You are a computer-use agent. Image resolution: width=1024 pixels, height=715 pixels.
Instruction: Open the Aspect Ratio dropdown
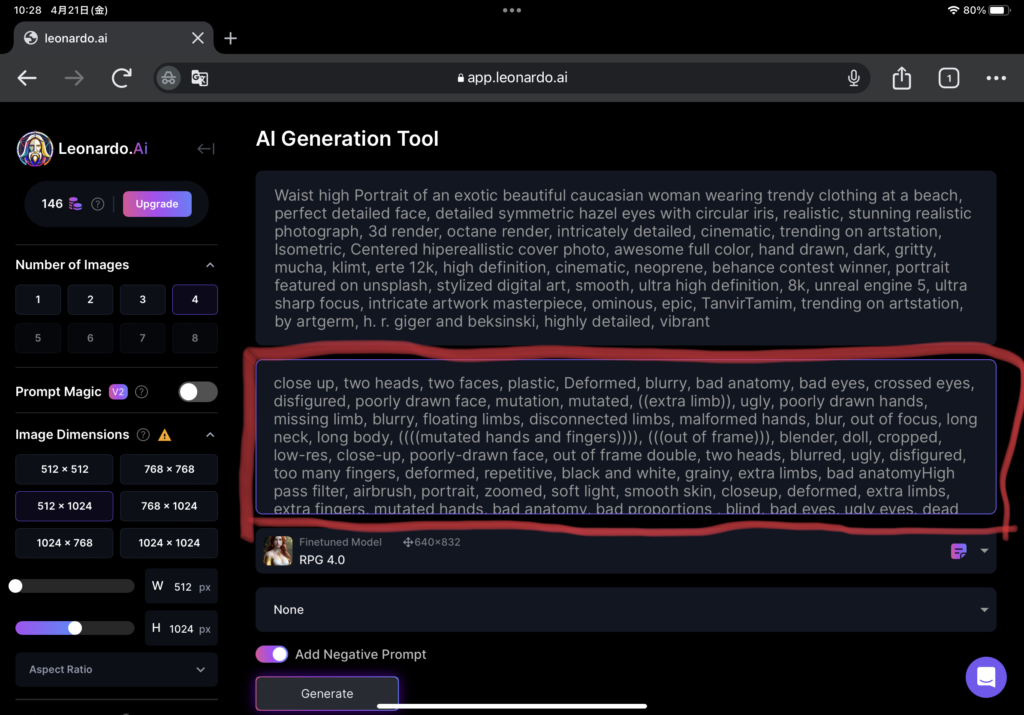click(x=116, y=669)
